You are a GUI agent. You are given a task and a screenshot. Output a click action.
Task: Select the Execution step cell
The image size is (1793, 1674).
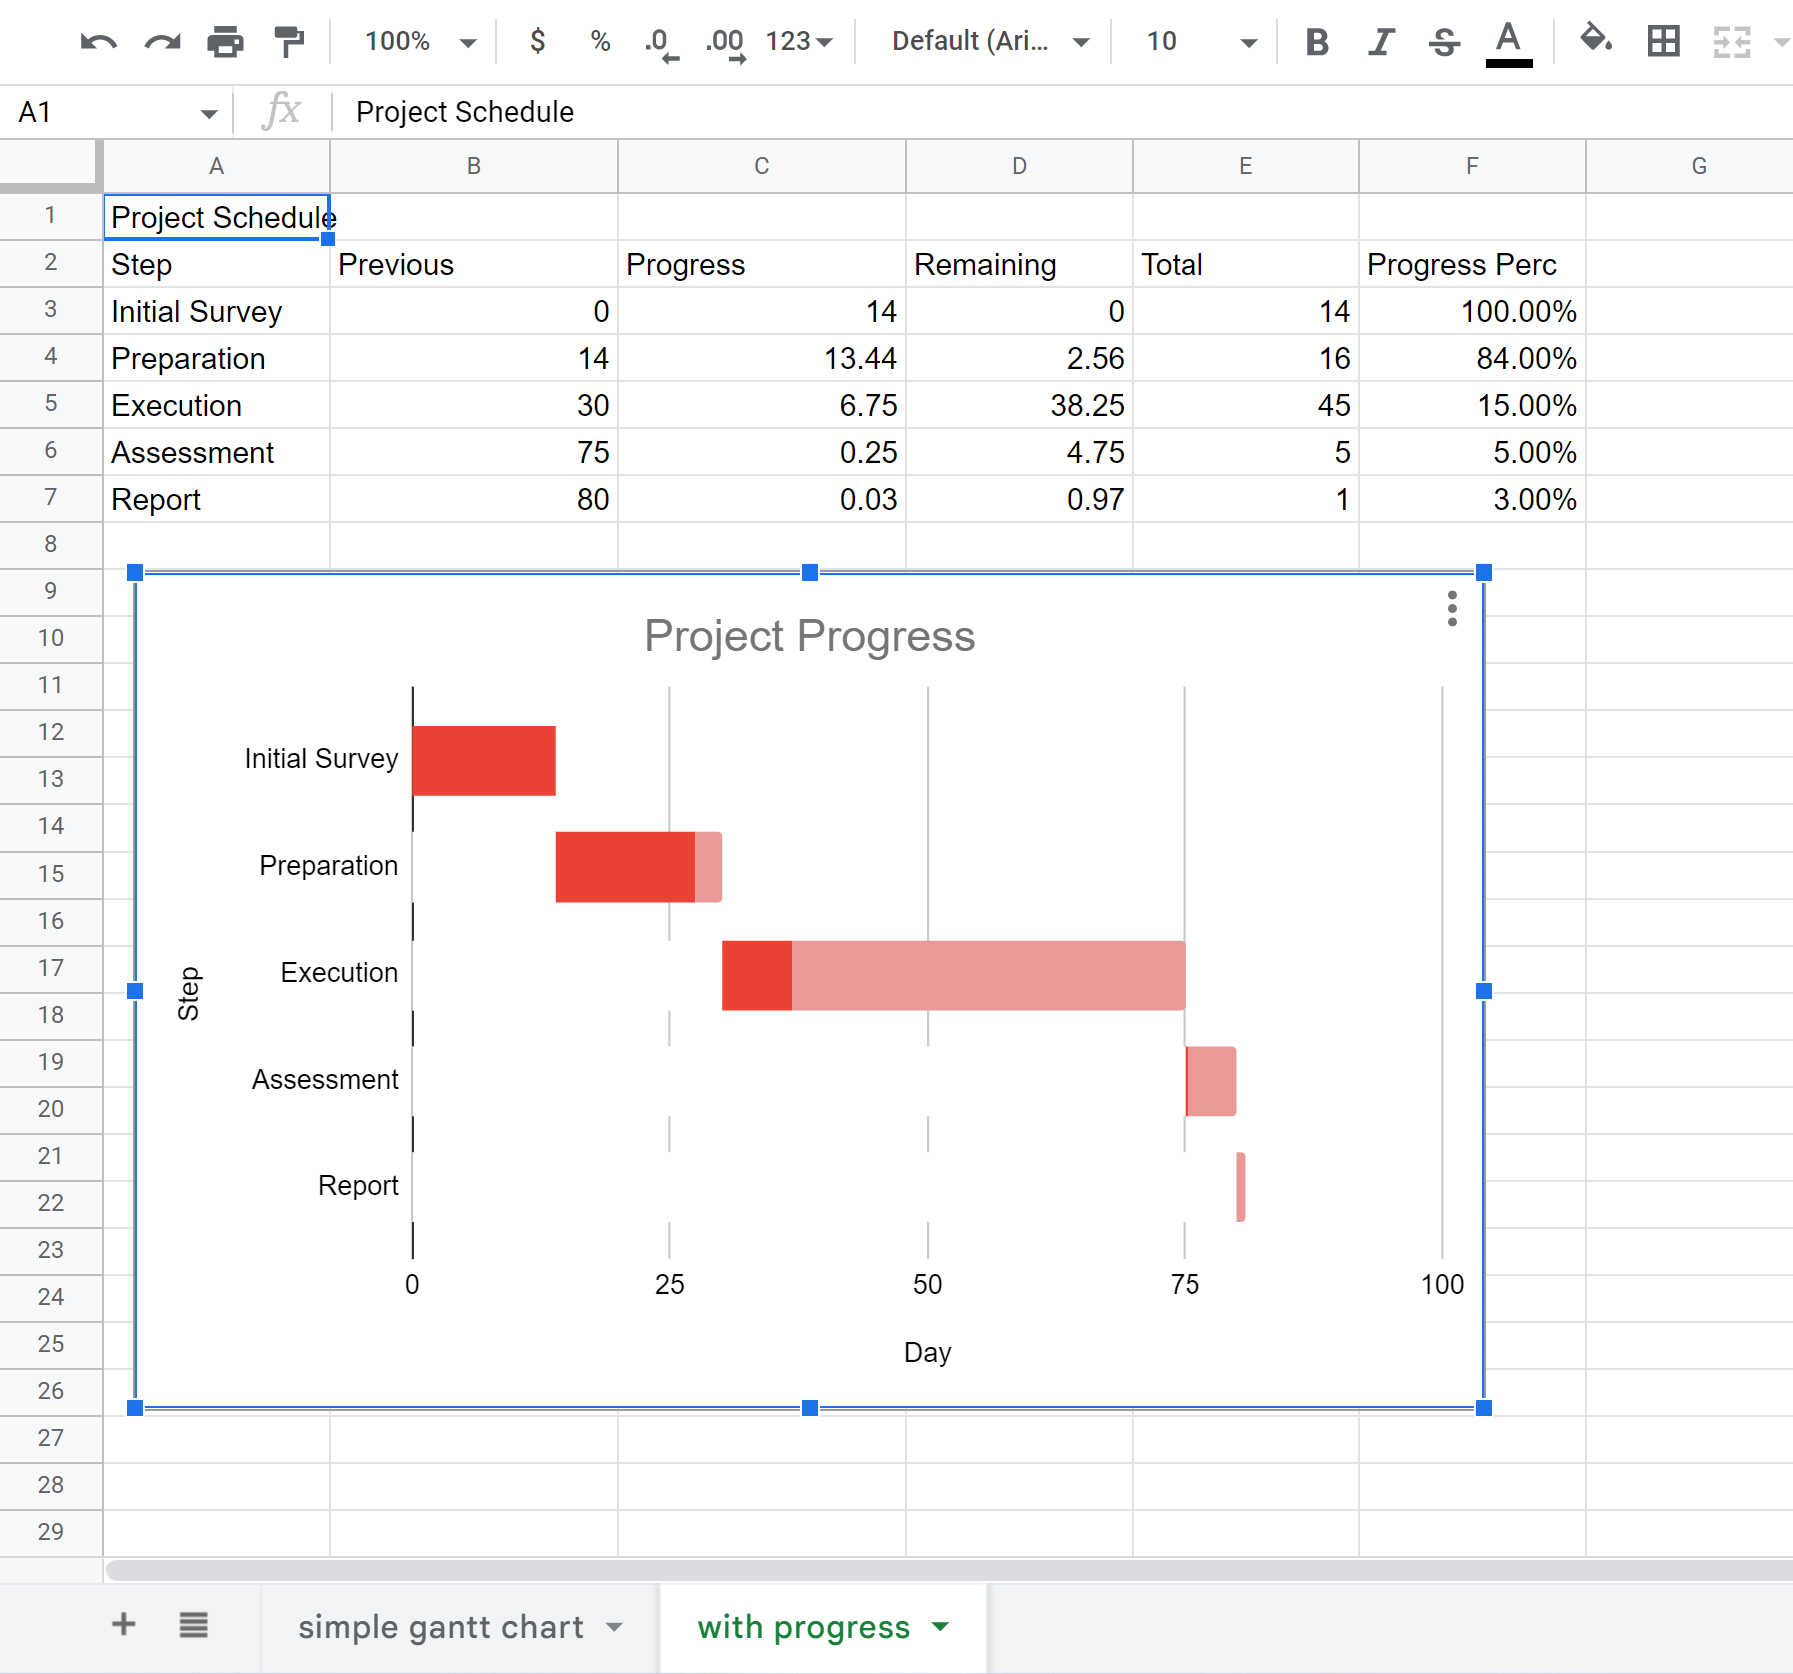pos(216,405)
